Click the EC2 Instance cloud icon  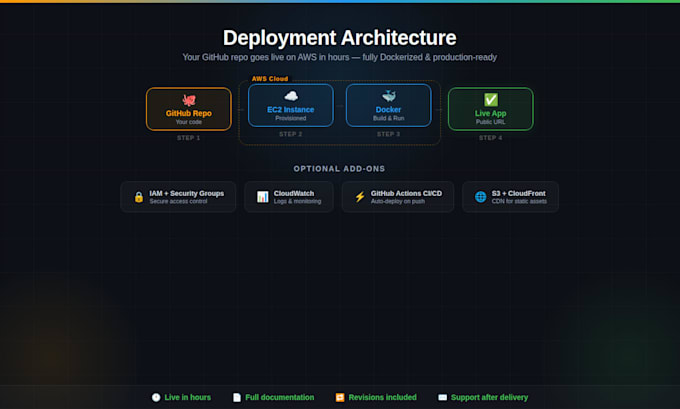pos(291,96)
